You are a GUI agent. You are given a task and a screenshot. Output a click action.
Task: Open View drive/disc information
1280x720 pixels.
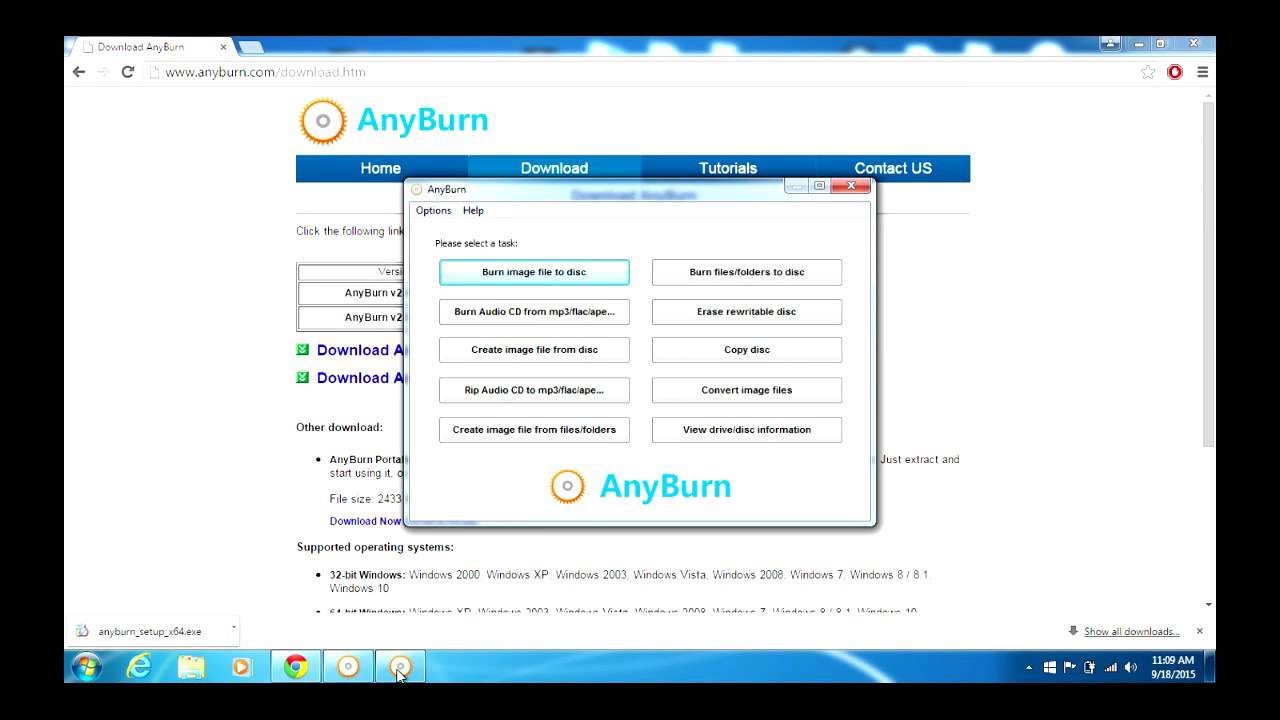coord(747,430)
